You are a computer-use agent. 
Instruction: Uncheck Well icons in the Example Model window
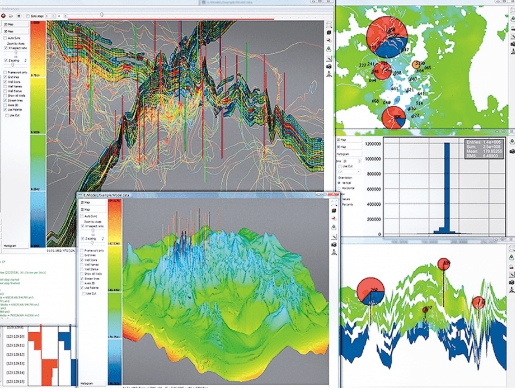pyautogui.click(x=82, y=260)
